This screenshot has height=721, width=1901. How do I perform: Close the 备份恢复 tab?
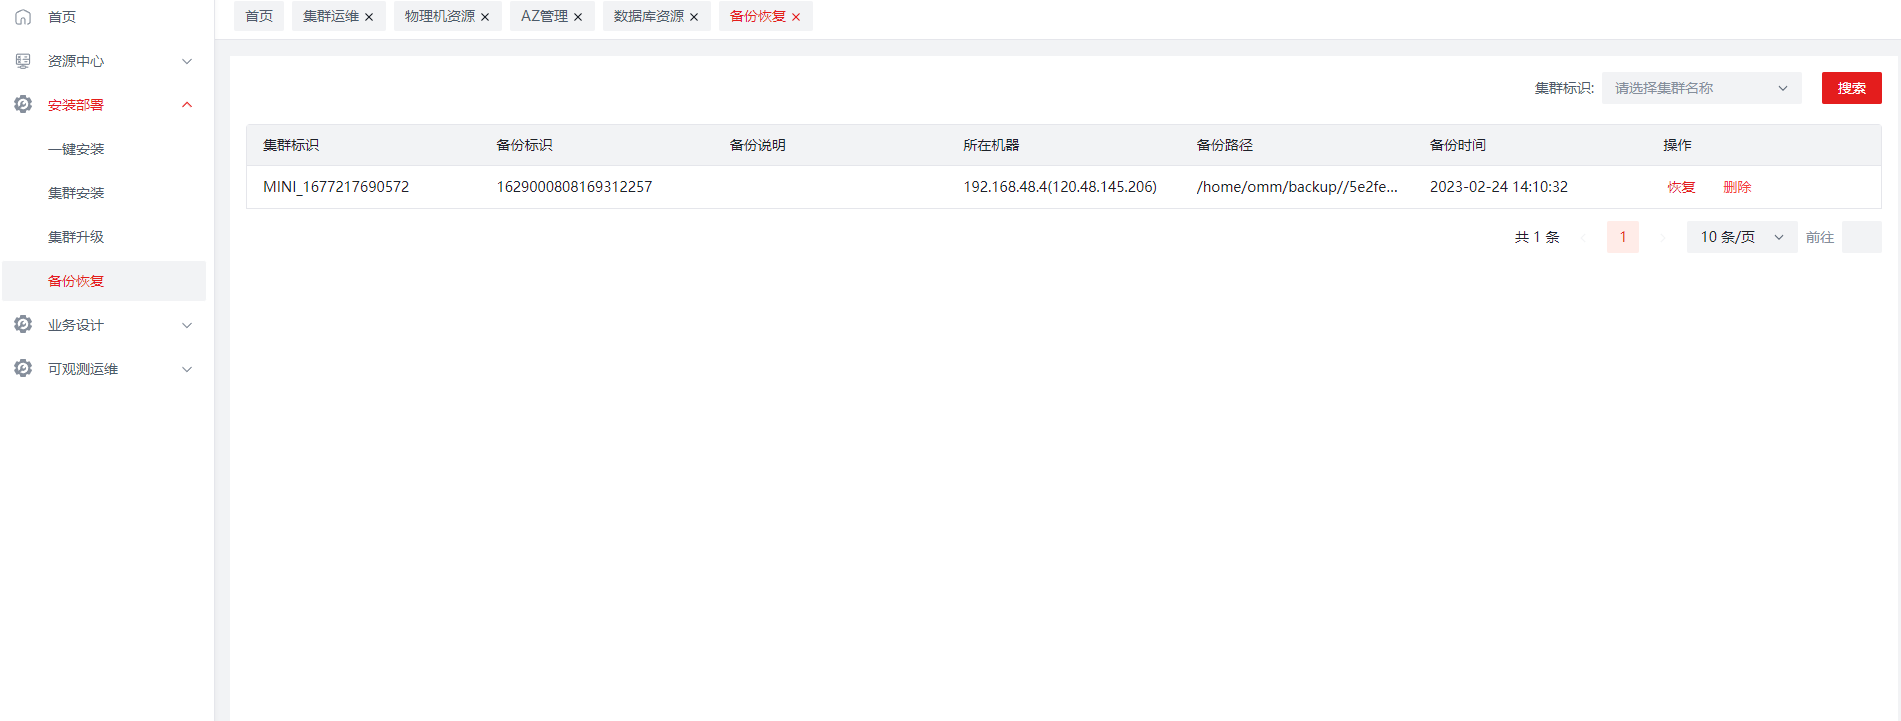tap(796, 17)
